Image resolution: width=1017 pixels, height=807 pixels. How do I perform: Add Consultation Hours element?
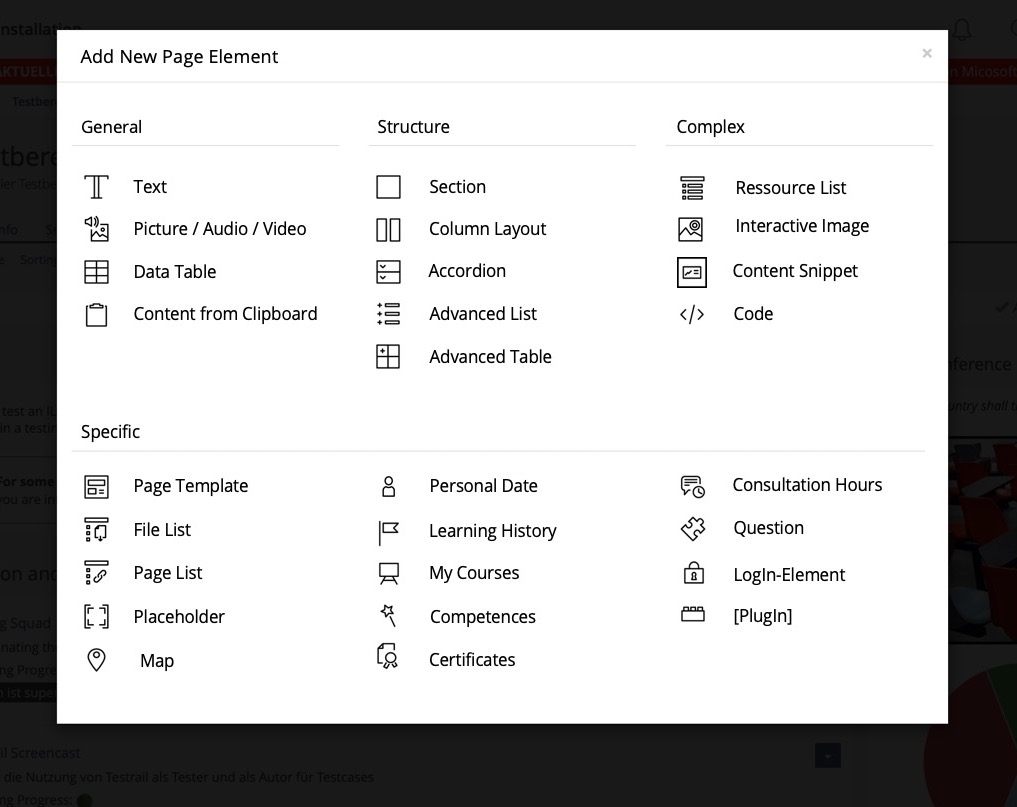[x=806, y=485]
